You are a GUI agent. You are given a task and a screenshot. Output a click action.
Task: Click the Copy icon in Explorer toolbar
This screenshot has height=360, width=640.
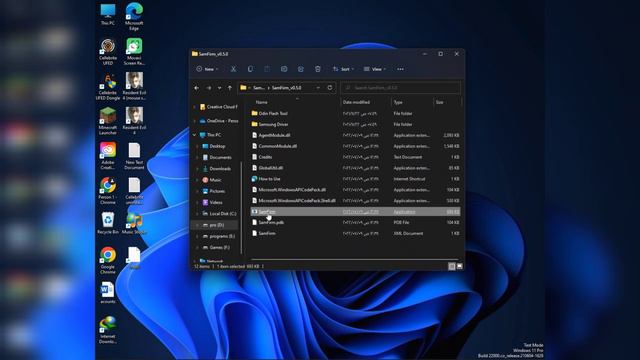250,69
